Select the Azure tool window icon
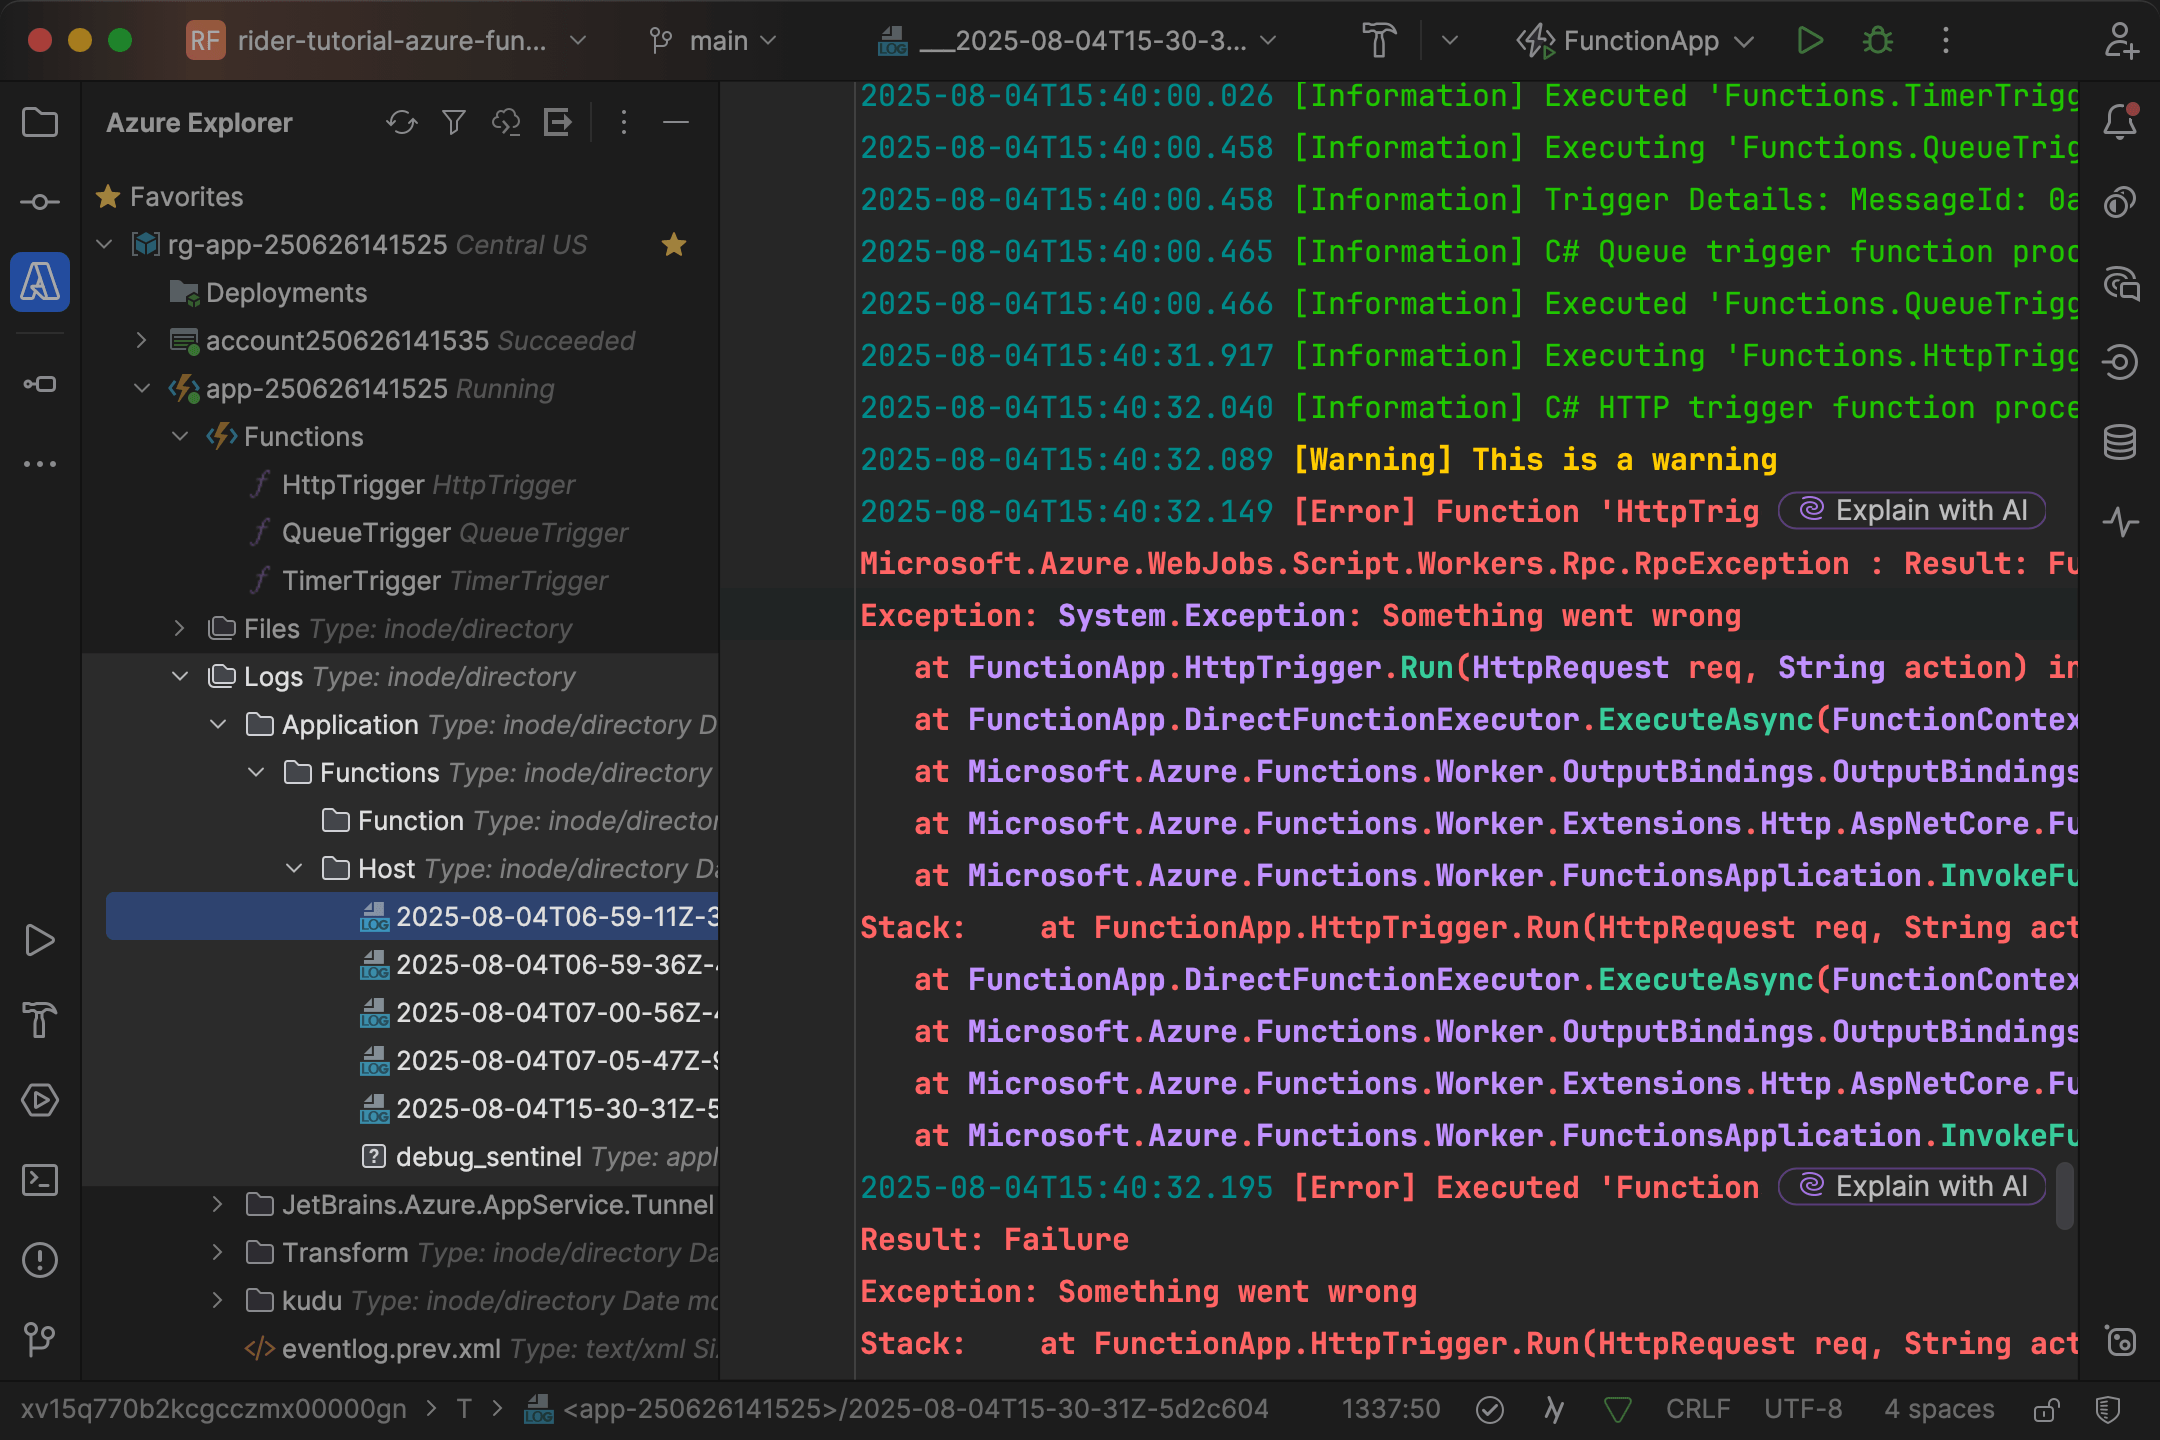Image resolution: width=2160 pixels, height=1440 pixels. 40,283
